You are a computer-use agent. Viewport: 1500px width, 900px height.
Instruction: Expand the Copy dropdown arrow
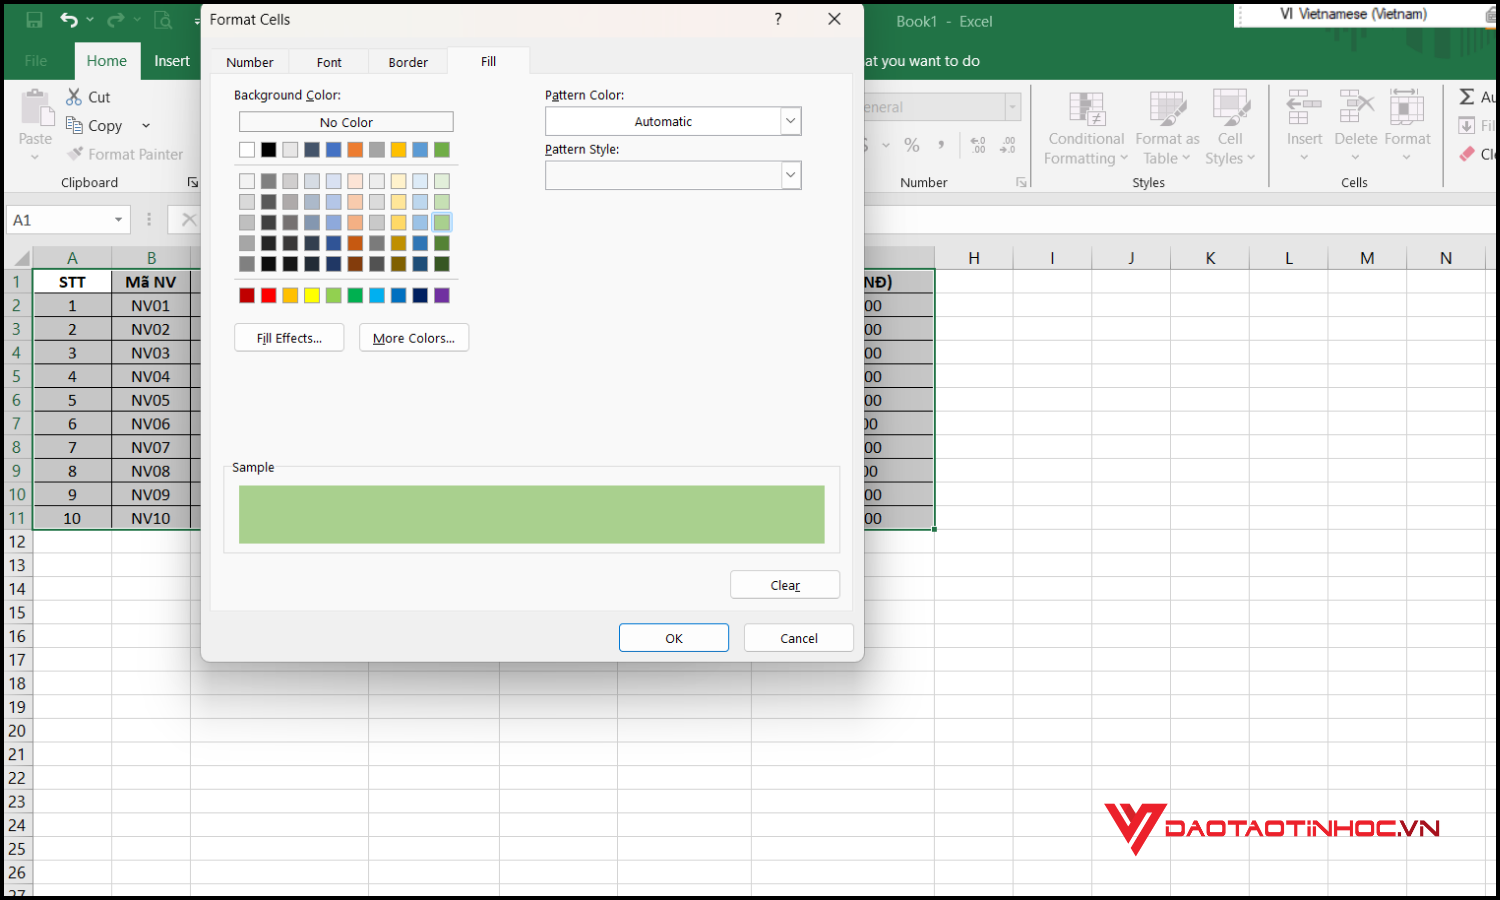[145, 125]
